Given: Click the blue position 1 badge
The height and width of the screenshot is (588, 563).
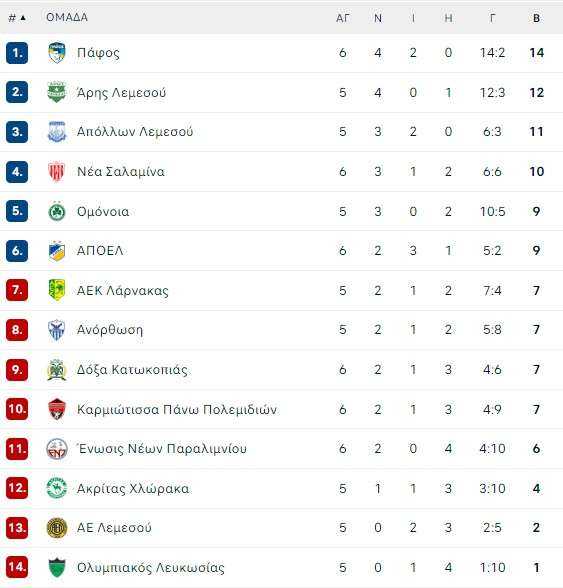Looking at the screenshot, I should [17, 53].
